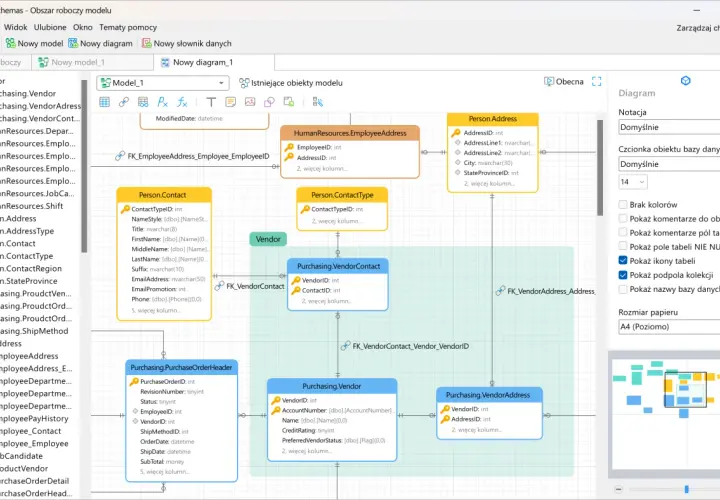Click the zoom slider handle below the minimap

coord(686,489)
